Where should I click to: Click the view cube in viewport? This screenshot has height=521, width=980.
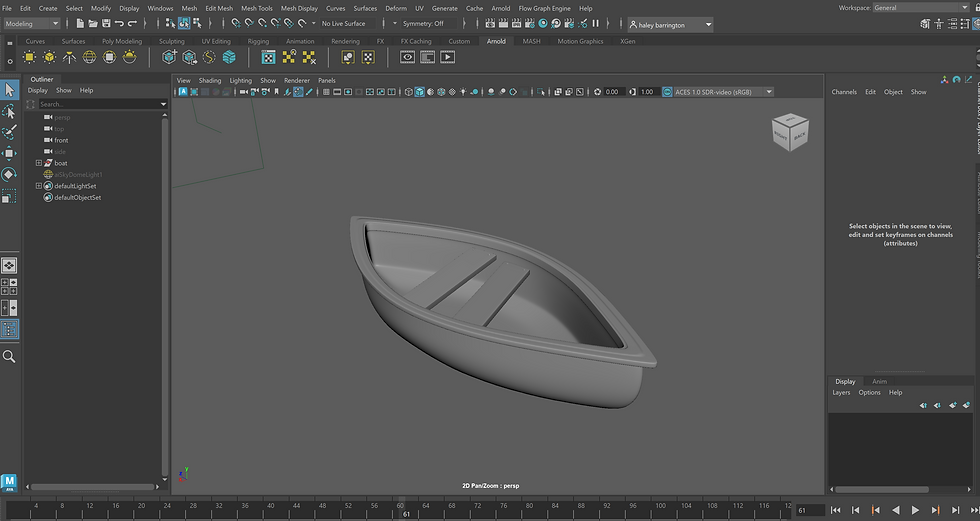pyautogui.click(x=790, y=131)
